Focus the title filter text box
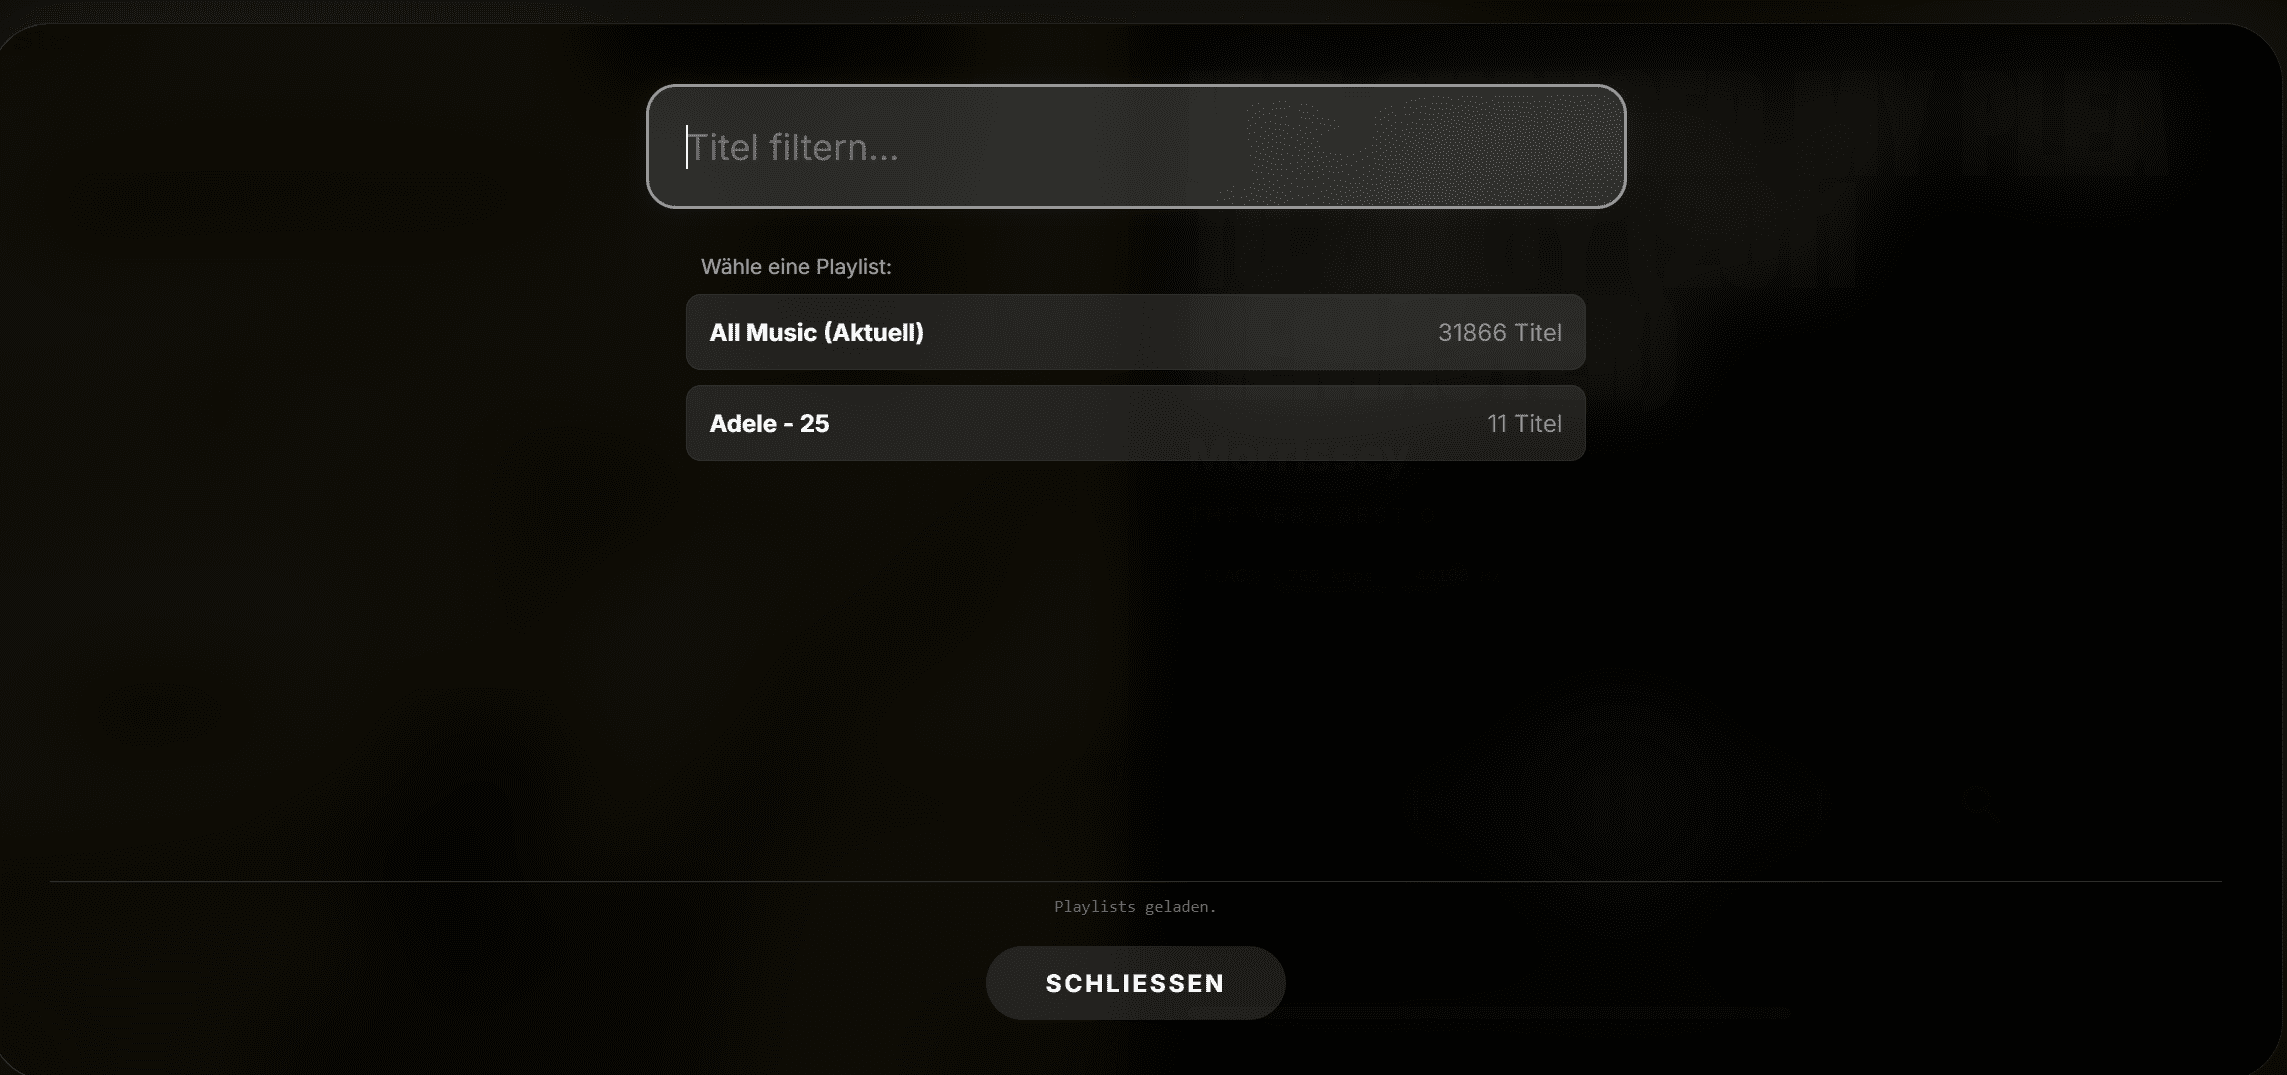 coord(1135,147)
